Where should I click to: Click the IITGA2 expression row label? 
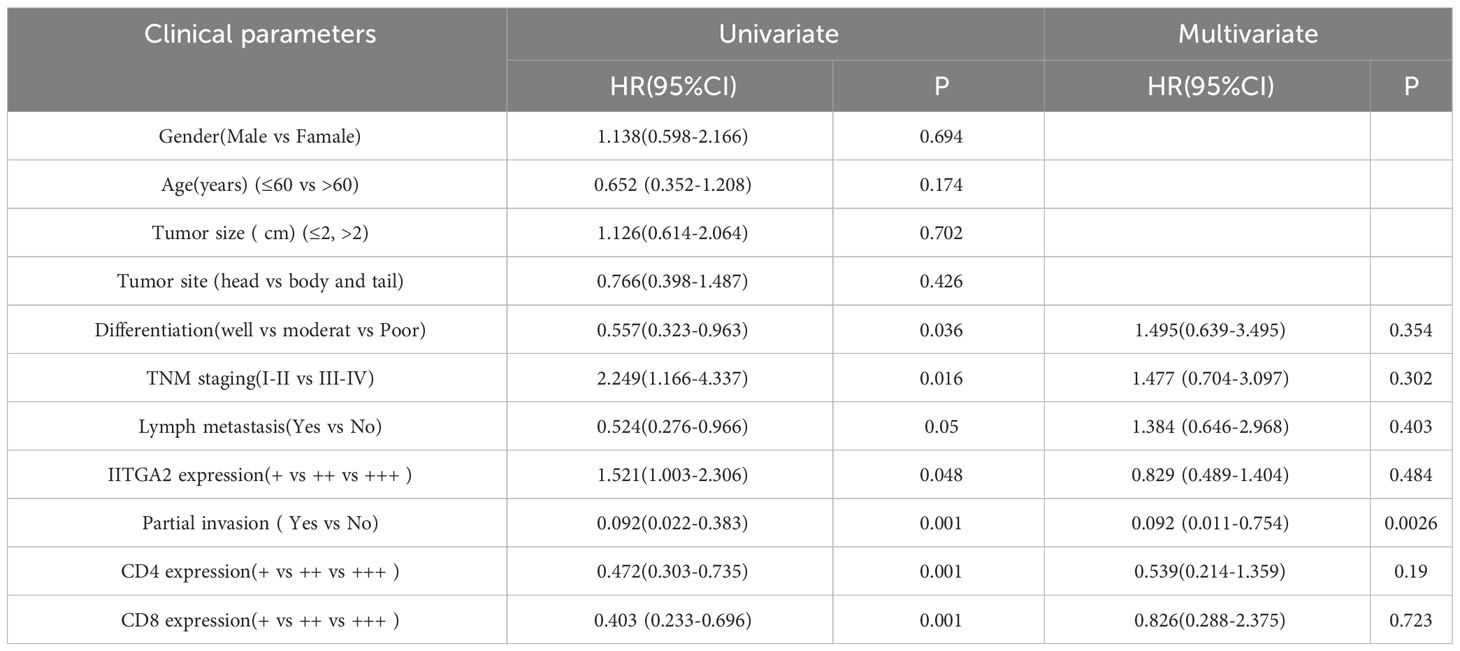tap(257, 476)
